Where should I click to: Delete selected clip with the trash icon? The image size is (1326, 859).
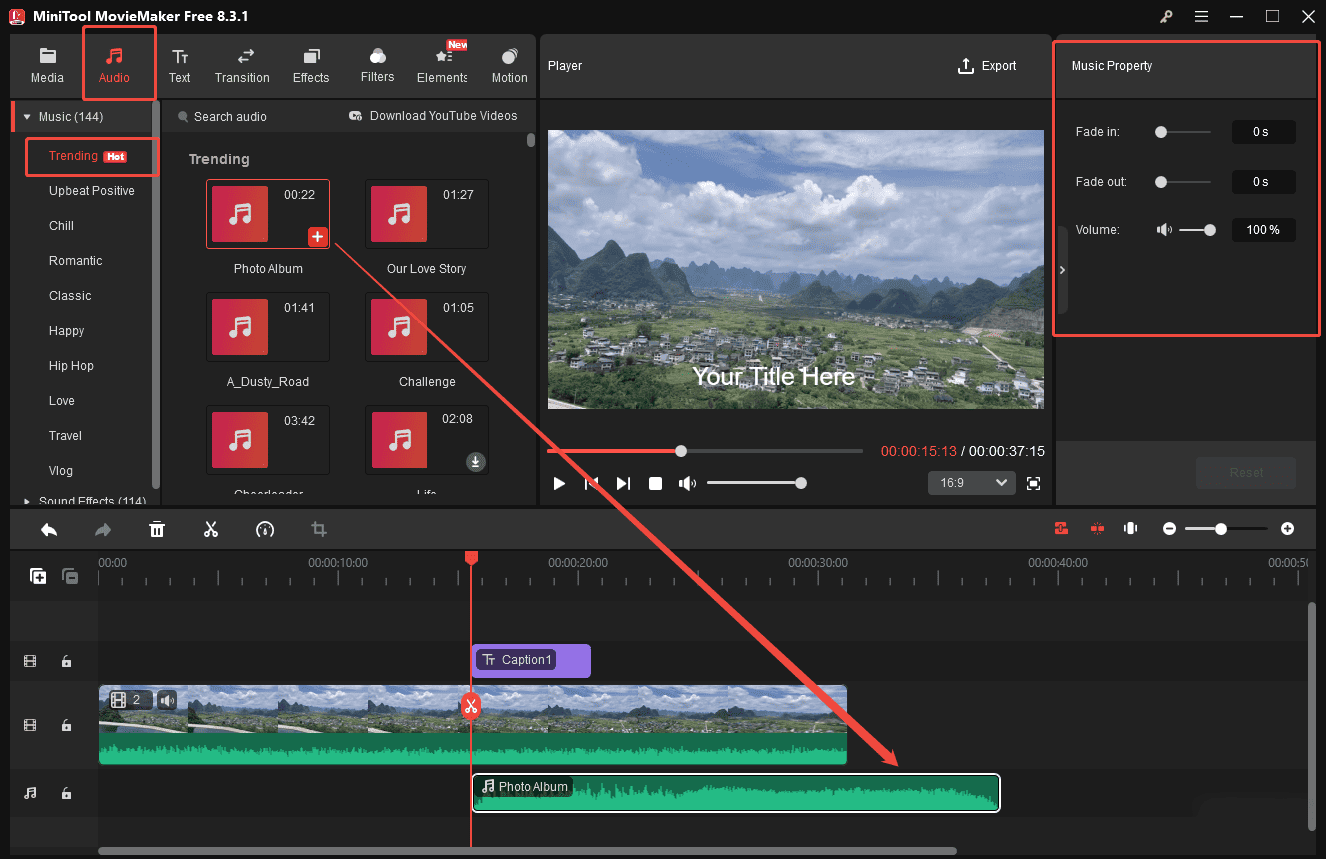[157, 528]
